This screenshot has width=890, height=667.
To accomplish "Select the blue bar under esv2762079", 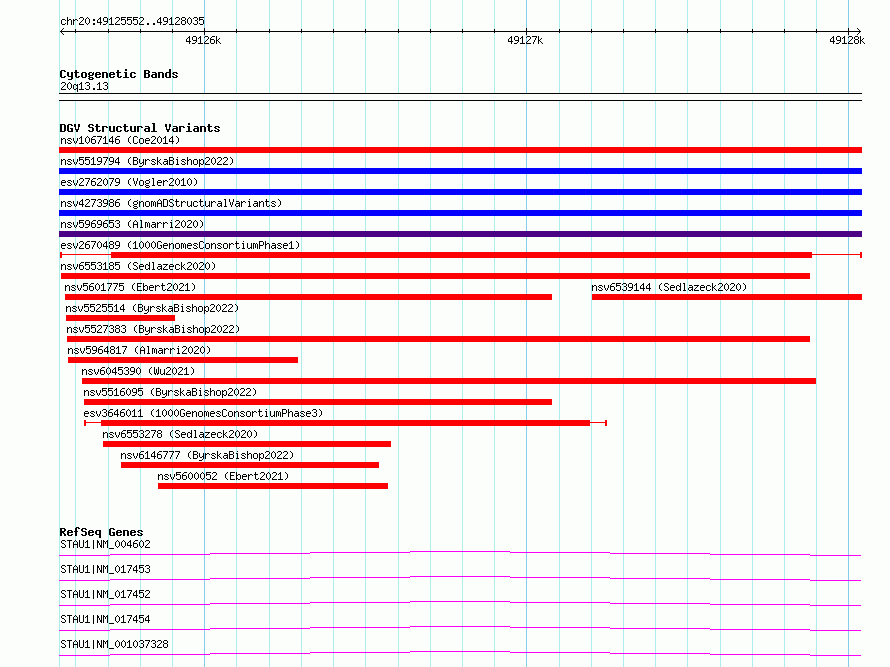I will (x=460, y=192).
